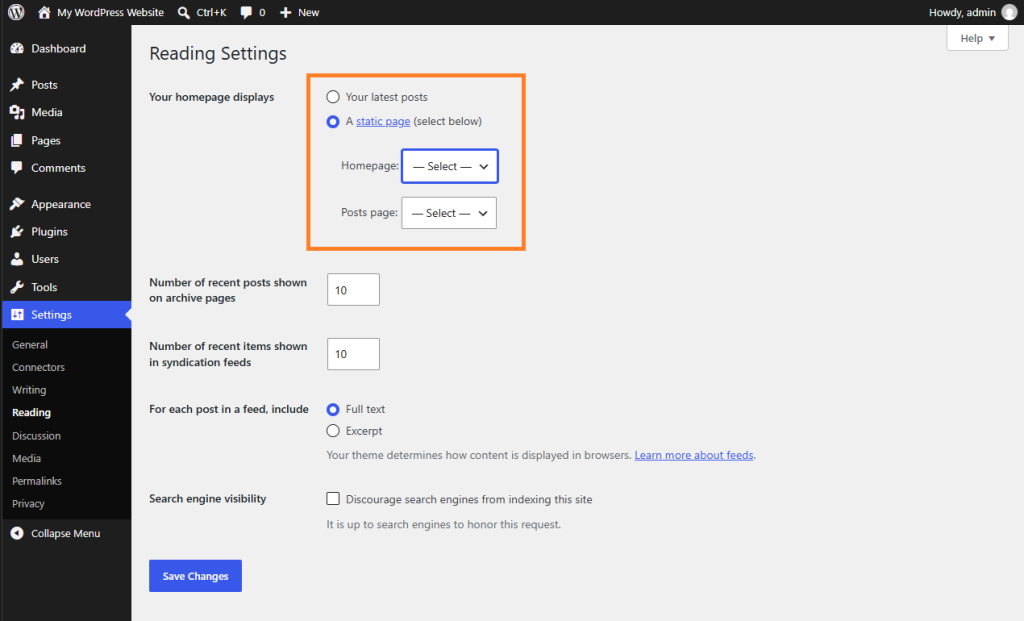1024x621 pixels.
Task: Click the admin avatar icon
Action: click(x=1010, y=12)
